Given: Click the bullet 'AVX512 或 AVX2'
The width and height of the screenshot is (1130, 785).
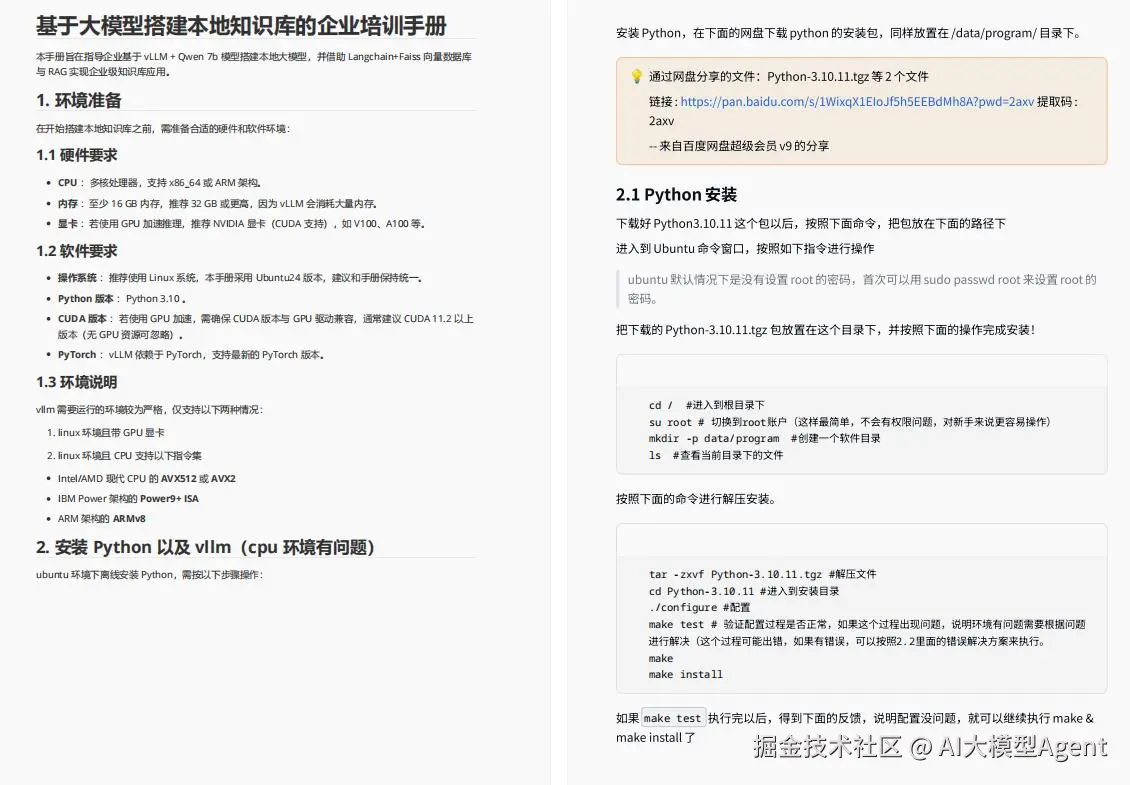Looking at the screenshot, I should pos(146,479).
